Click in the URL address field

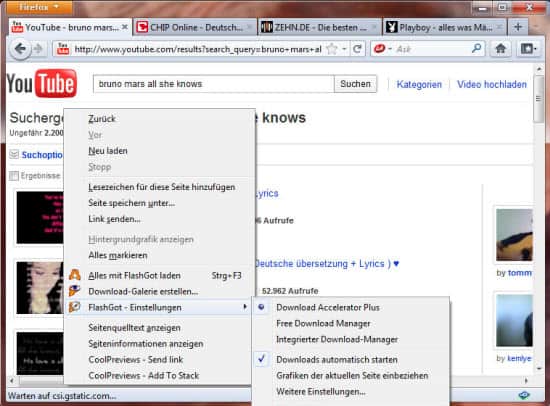(x=198, y=49)
